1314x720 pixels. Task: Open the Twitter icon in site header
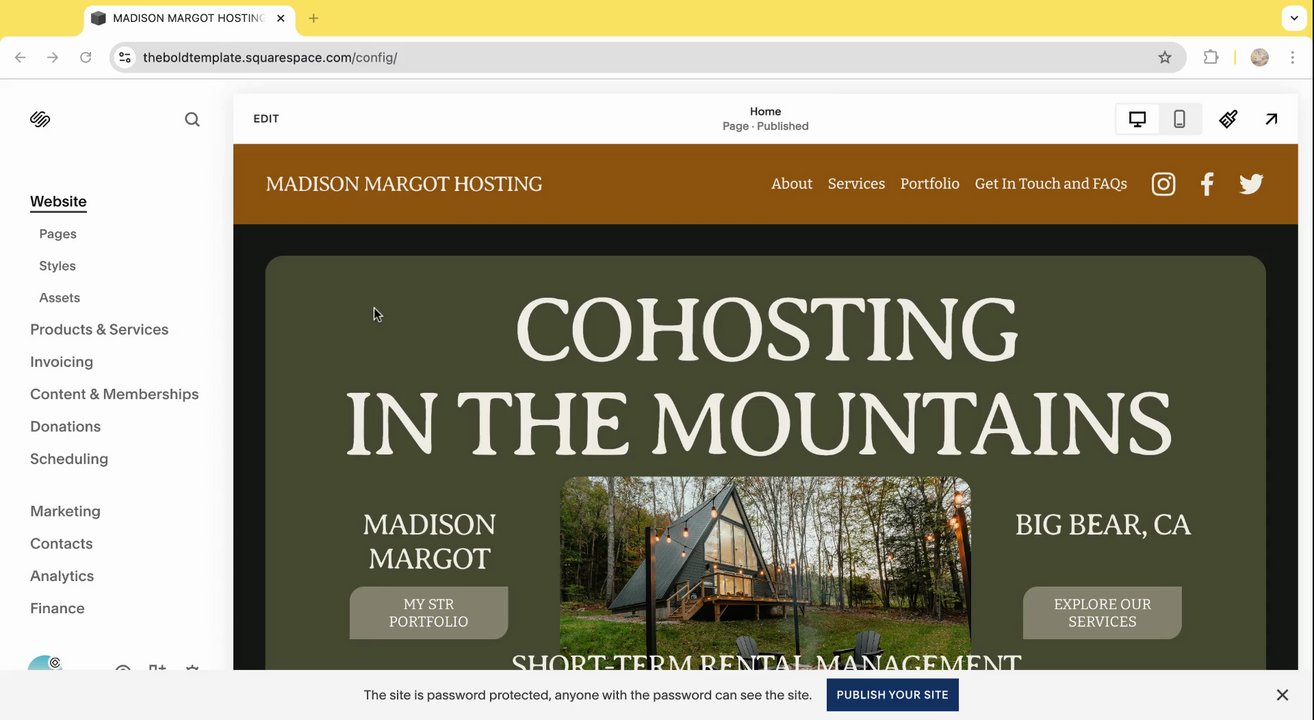[x=1251, y=184]
